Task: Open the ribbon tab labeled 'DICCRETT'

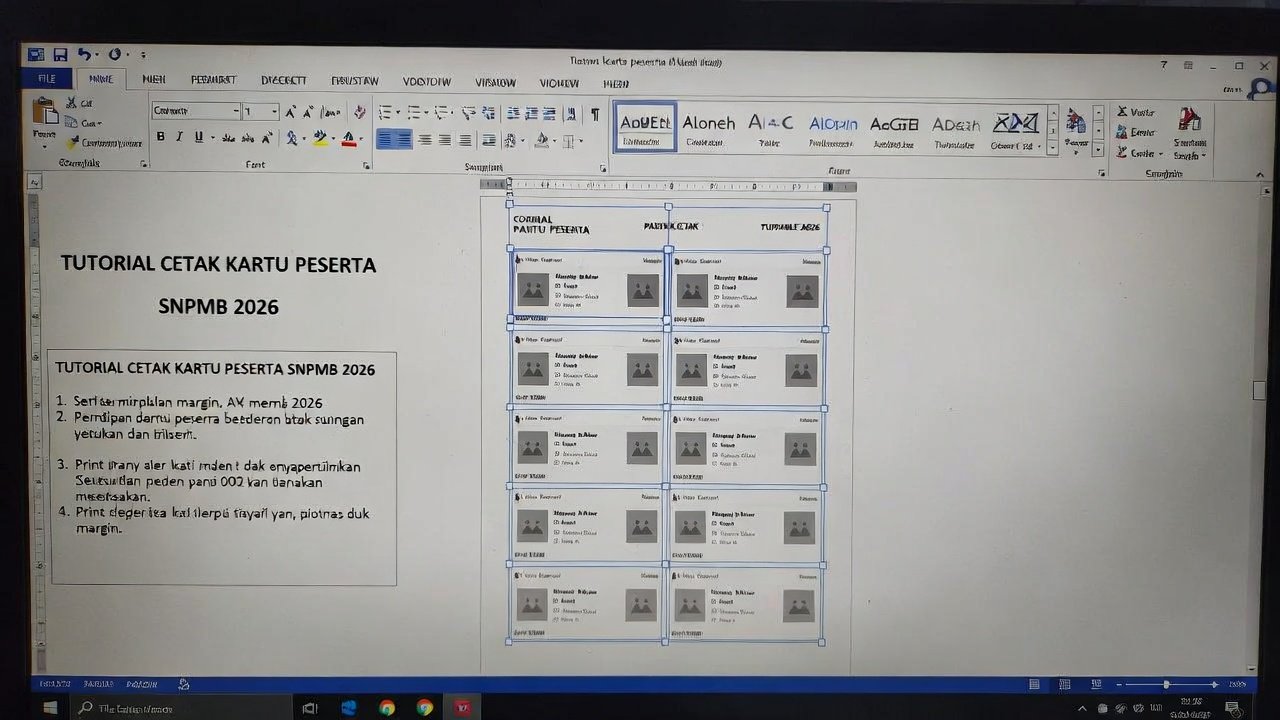Action: [x=284, y=81]
